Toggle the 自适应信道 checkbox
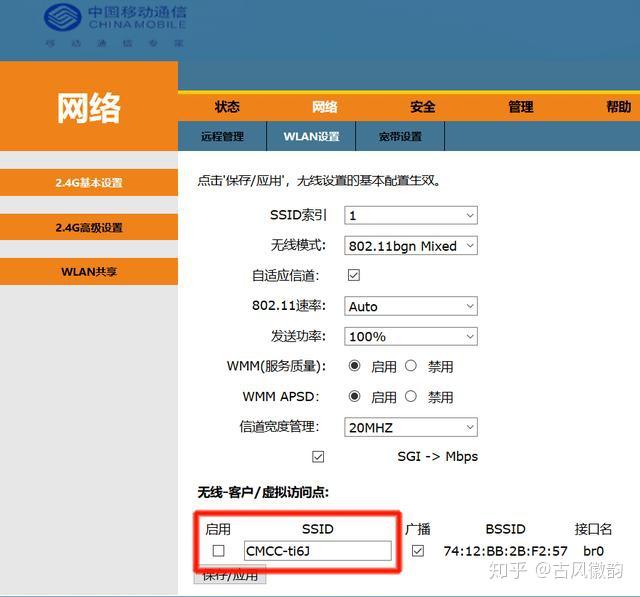The height and width of the screenshot is (597, 640). 353,275
